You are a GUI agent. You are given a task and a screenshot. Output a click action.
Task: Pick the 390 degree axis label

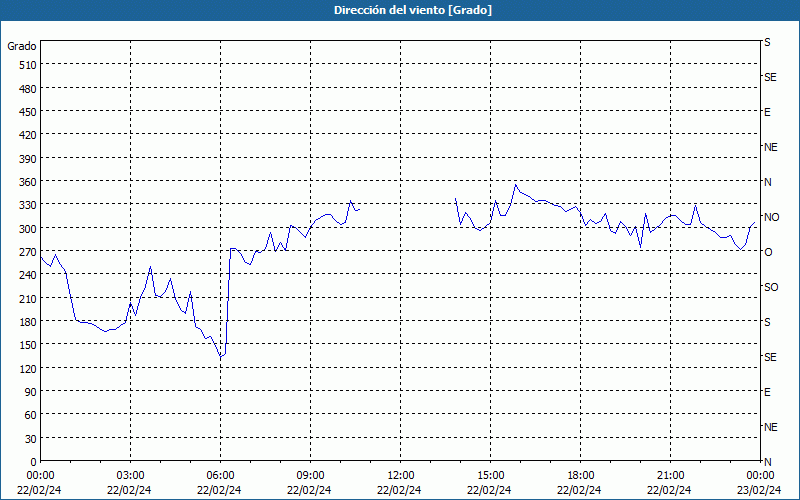[28, 159]
